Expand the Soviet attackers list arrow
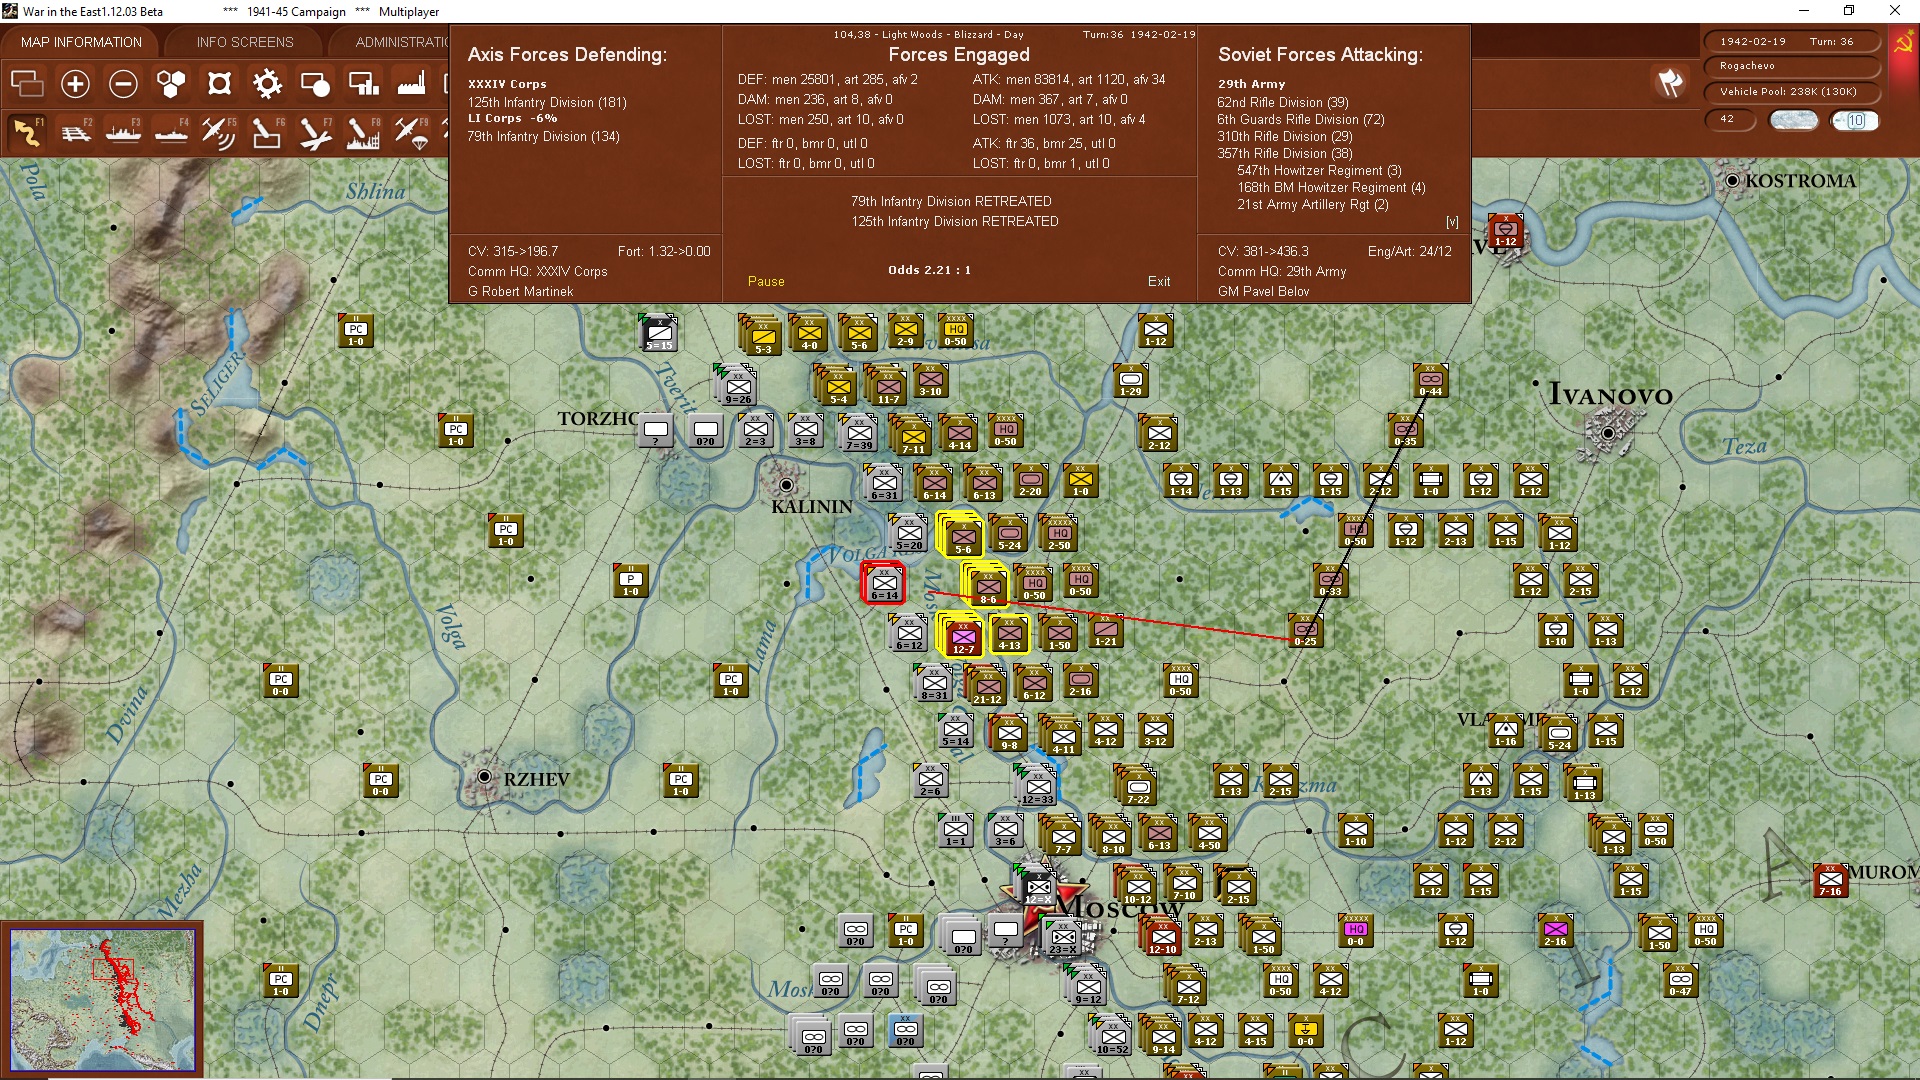The height and width of the screenshot is (1080, 1920). click(1452, 222)
